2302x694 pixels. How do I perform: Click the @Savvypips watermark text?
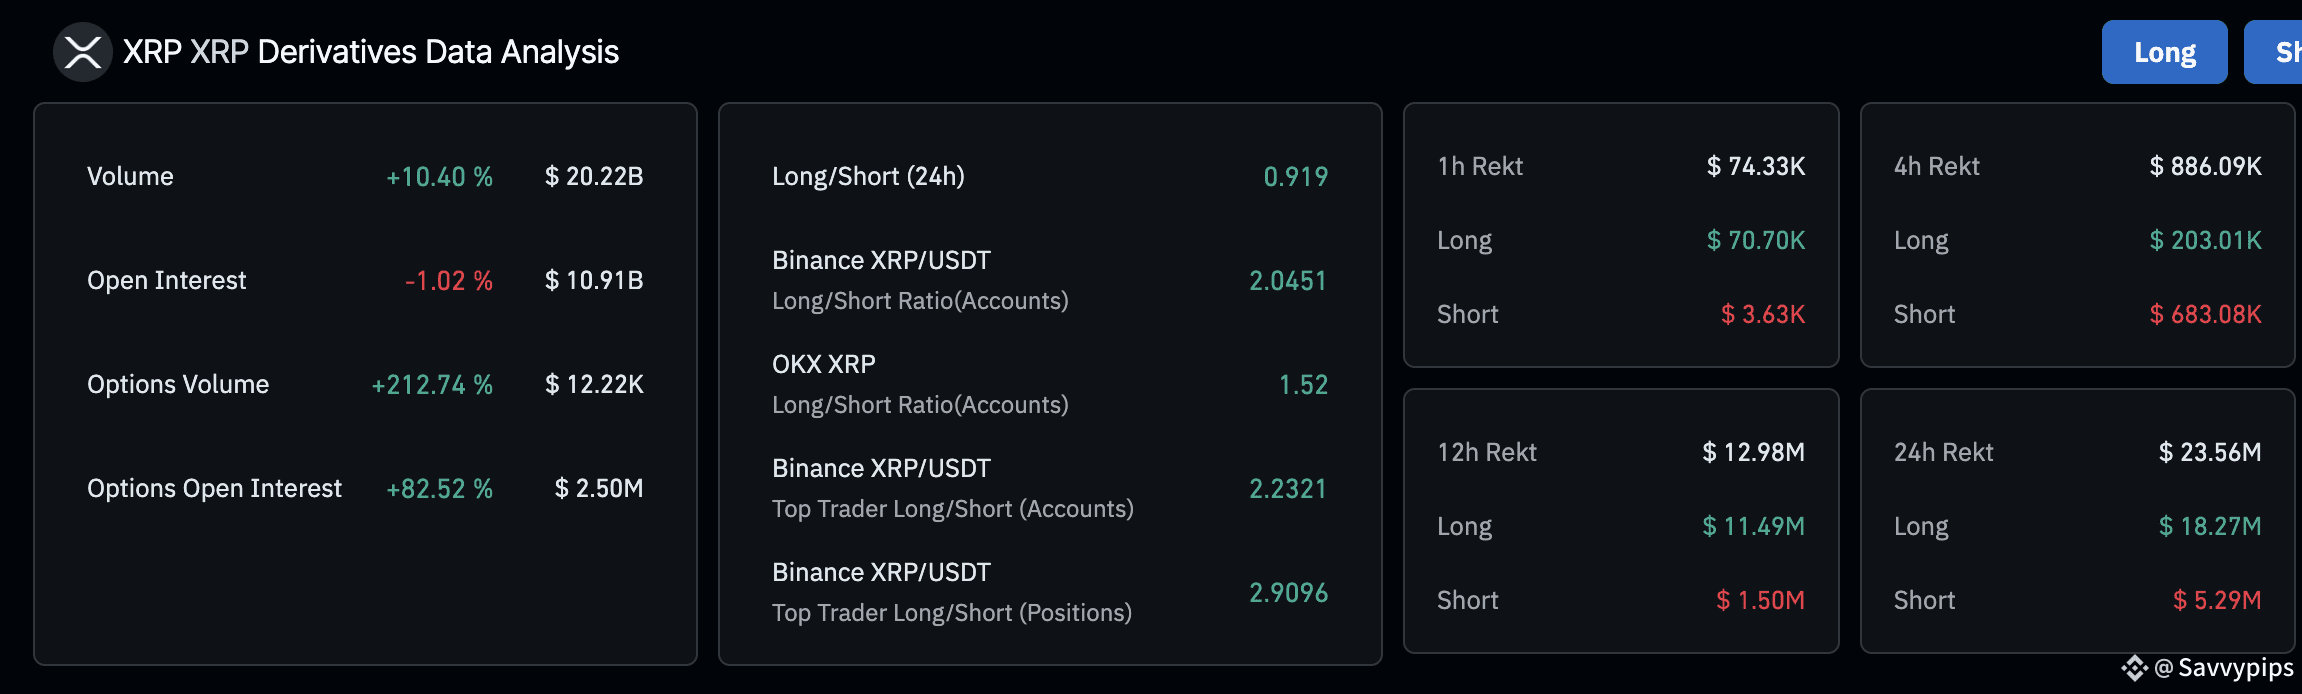2224,668
